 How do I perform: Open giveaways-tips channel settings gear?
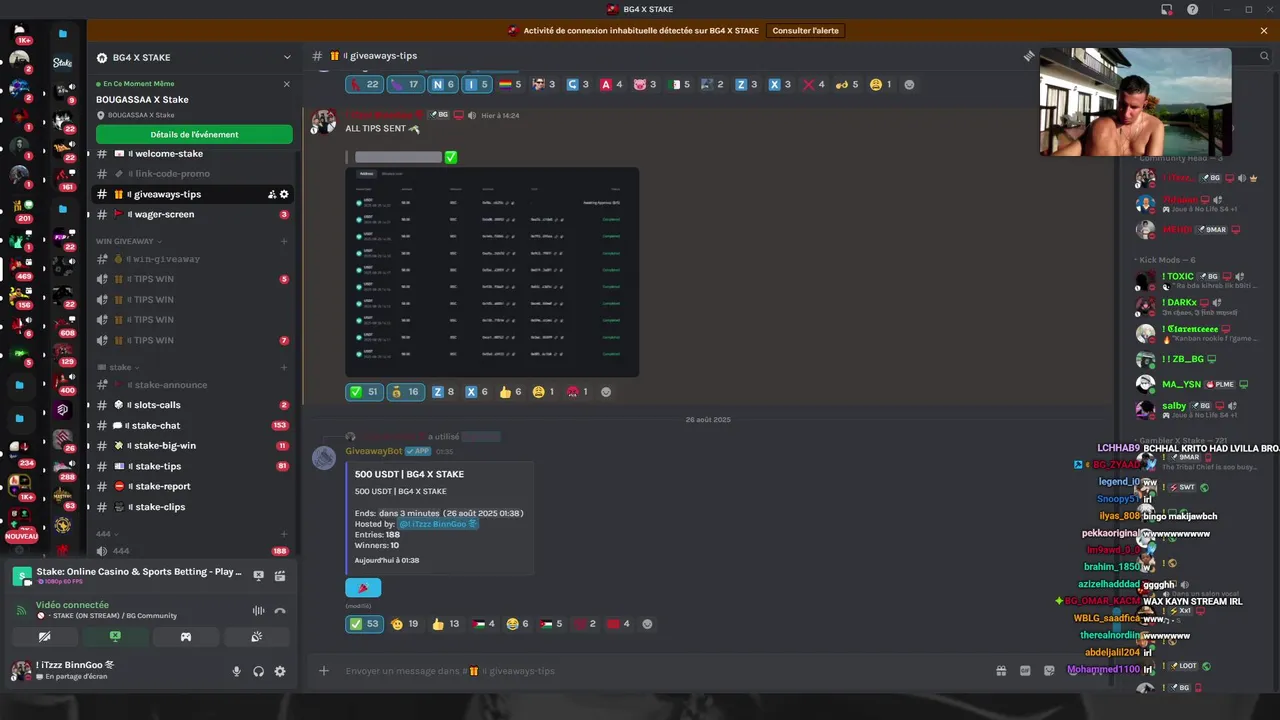click(284, 194)
